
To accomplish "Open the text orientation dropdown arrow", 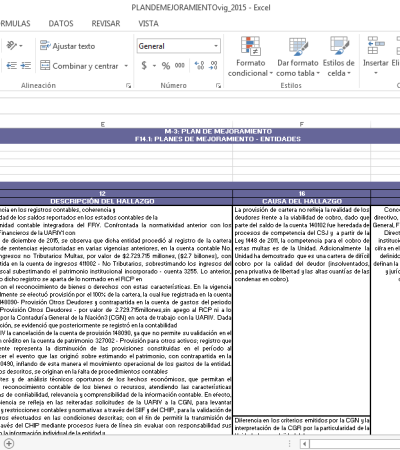I will [x=21, y=46].
